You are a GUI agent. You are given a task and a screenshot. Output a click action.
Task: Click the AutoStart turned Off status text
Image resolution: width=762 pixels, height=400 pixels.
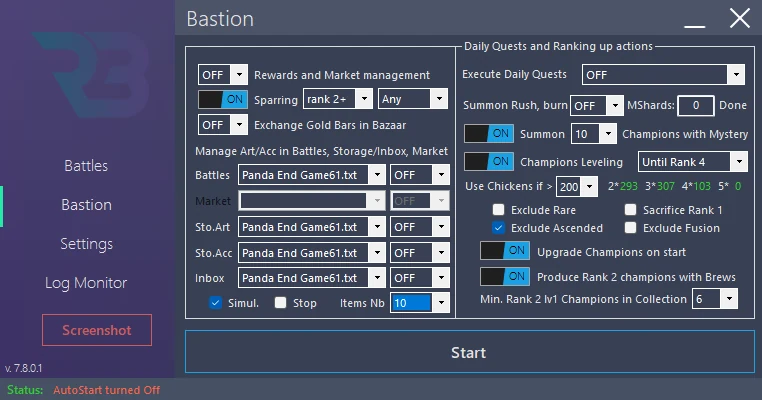(x=106, y=390)
